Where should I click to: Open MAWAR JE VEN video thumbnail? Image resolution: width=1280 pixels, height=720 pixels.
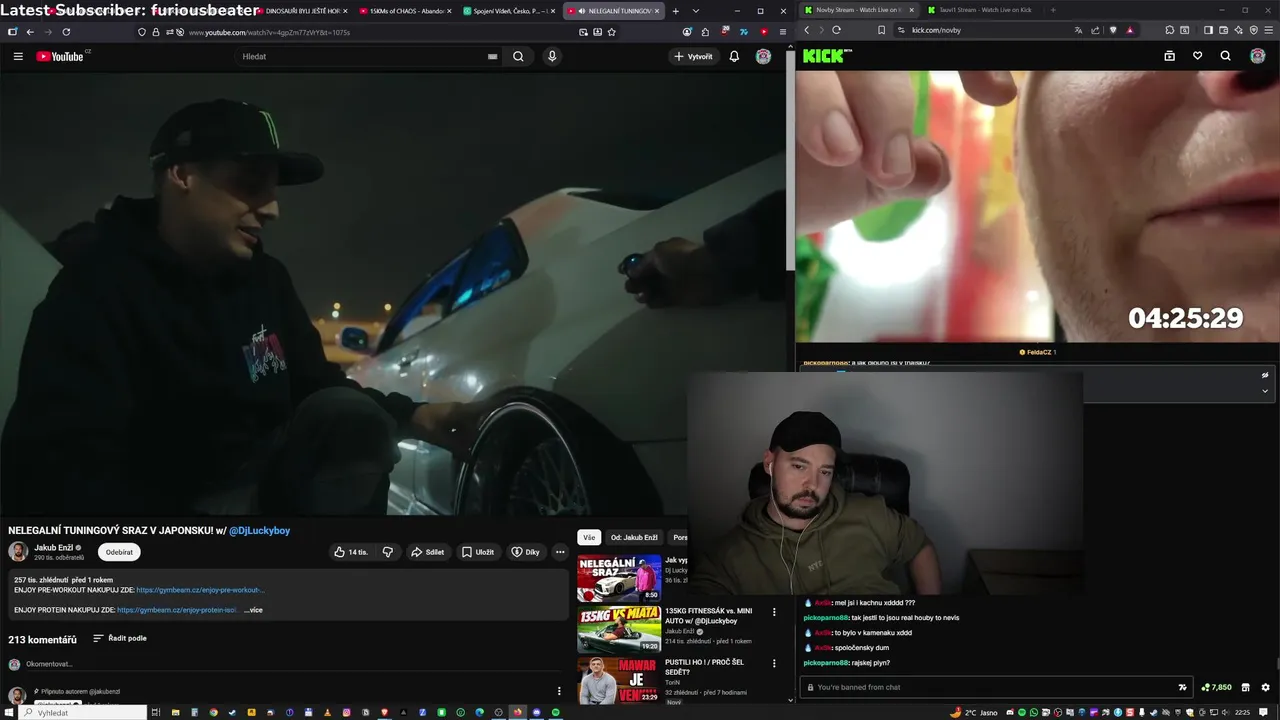click(x=619, y=680)
